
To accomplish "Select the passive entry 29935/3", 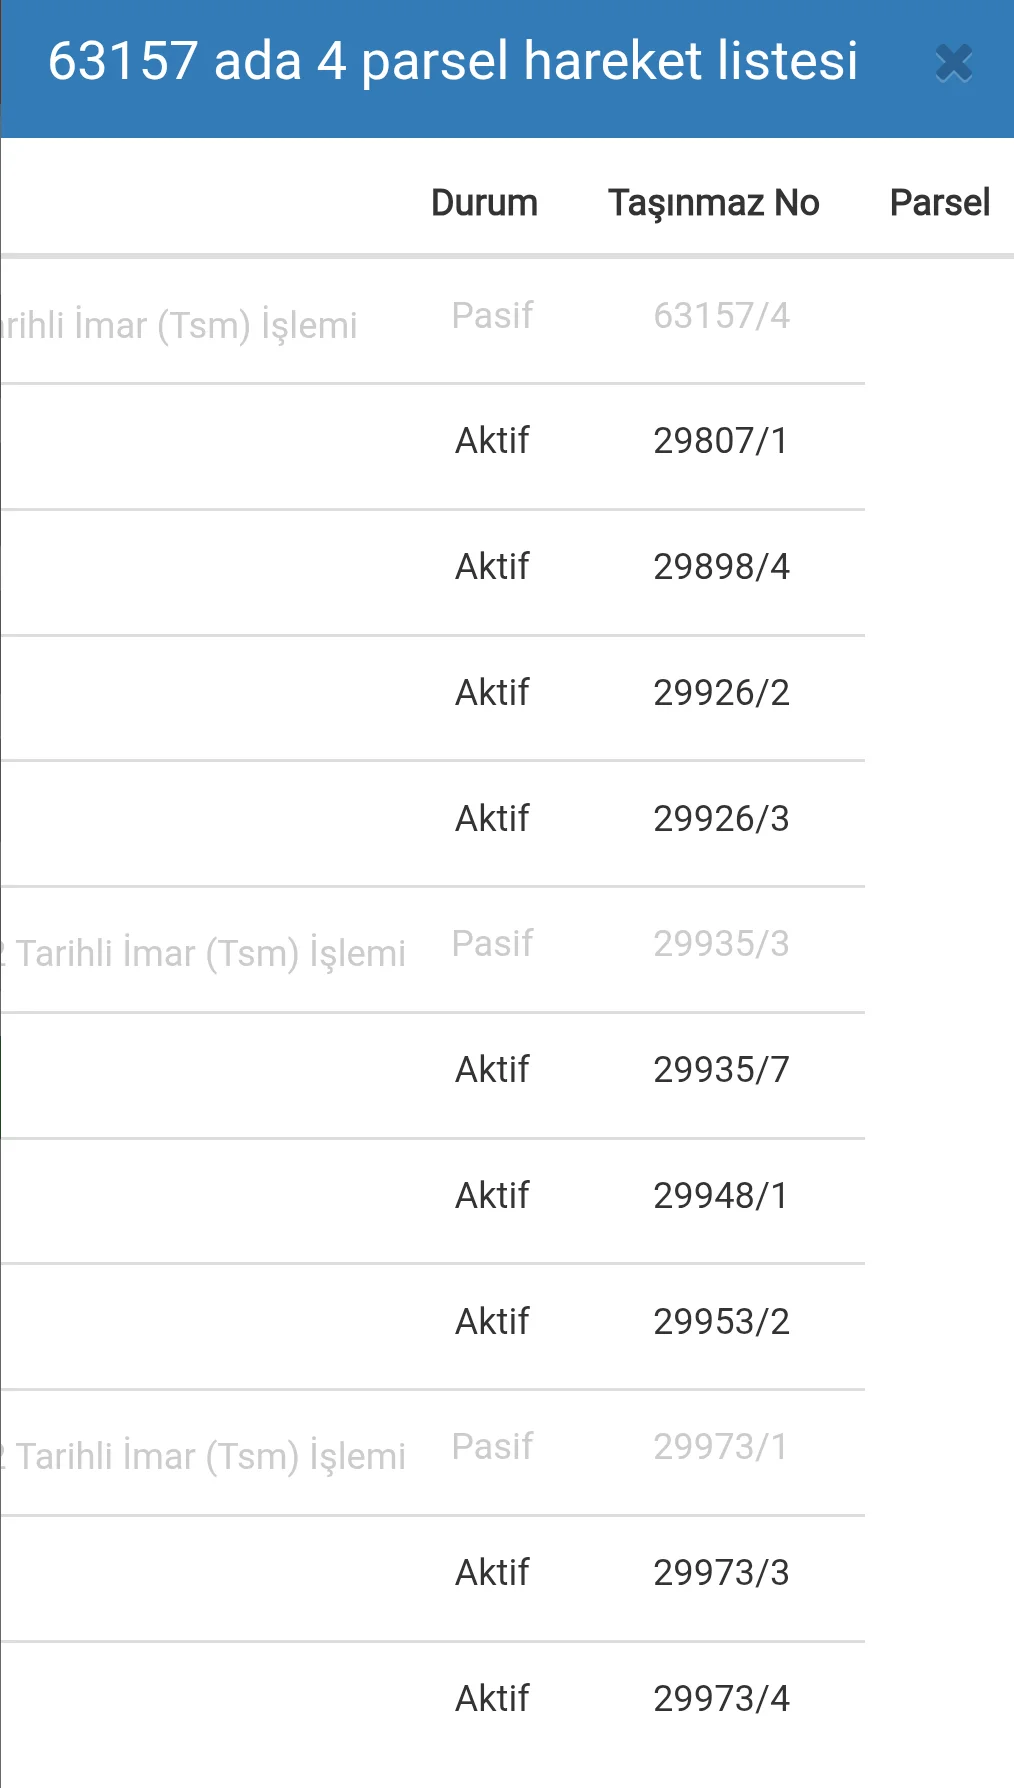I will [721, 944].
